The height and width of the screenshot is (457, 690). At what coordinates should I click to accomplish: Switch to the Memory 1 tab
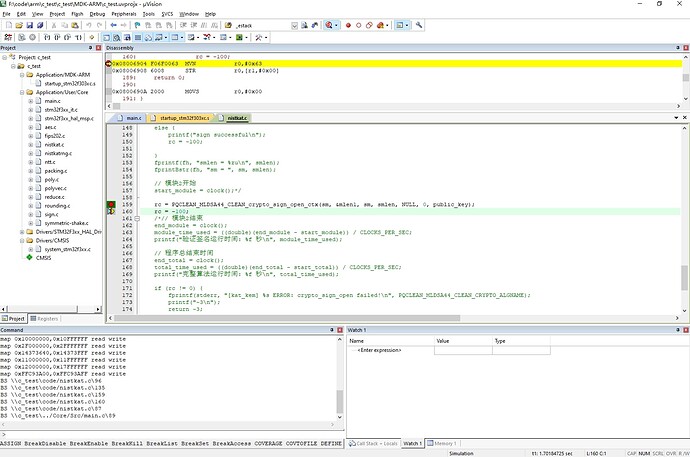[x=443, y=443]
